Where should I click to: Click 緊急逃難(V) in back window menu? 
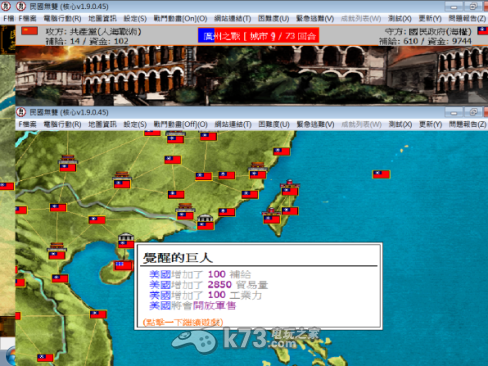coord(315,18)
